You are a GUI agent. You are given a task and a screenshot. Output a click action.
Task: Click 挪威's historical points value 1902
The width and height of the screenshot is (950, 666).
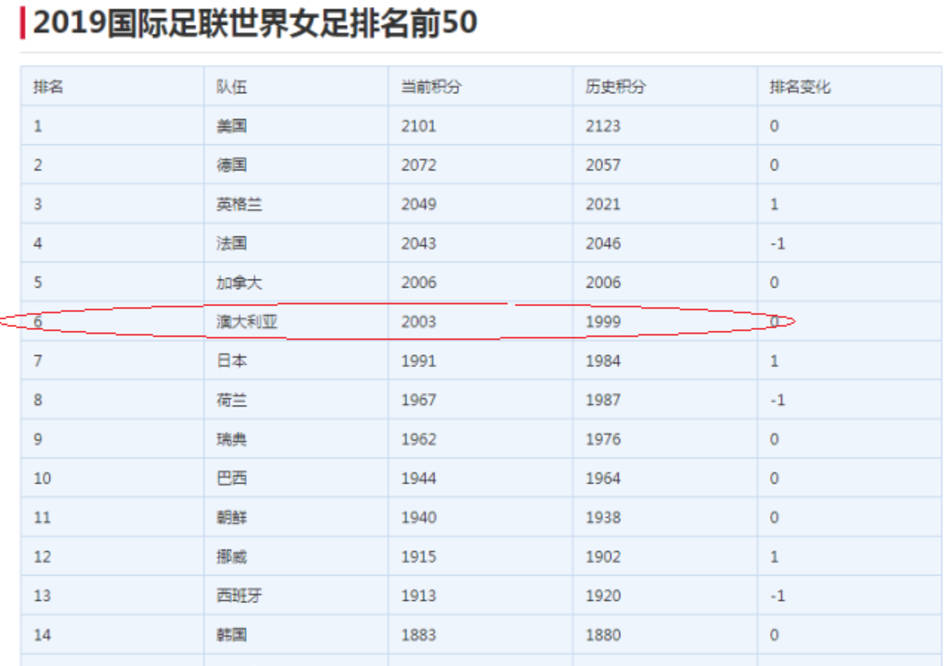[x=603, y=557]
